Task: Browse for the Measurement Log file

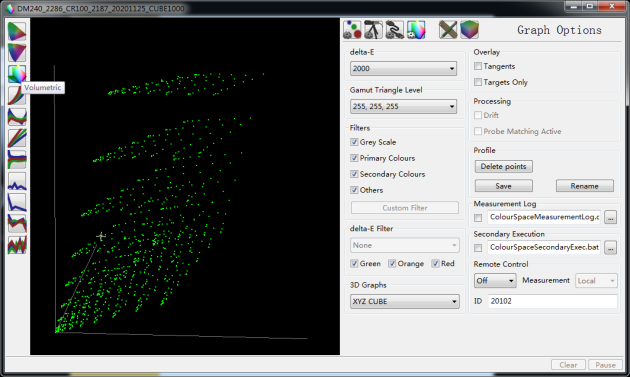Action: (610, 217)
